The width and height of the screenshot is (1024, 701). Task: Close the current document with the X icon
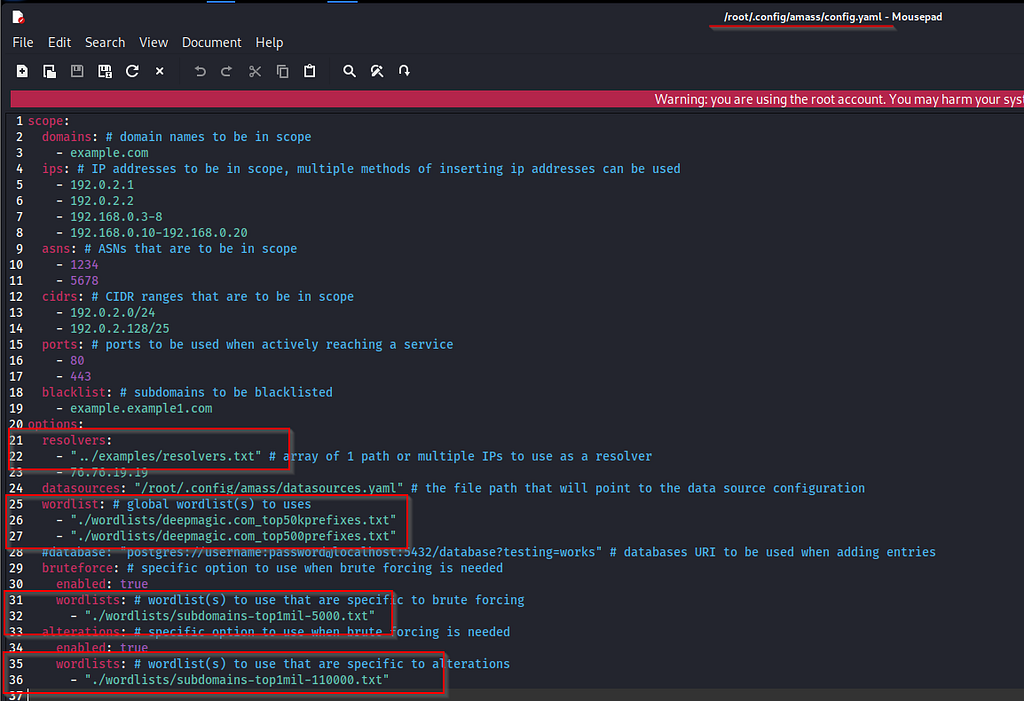tap(159, 71)
